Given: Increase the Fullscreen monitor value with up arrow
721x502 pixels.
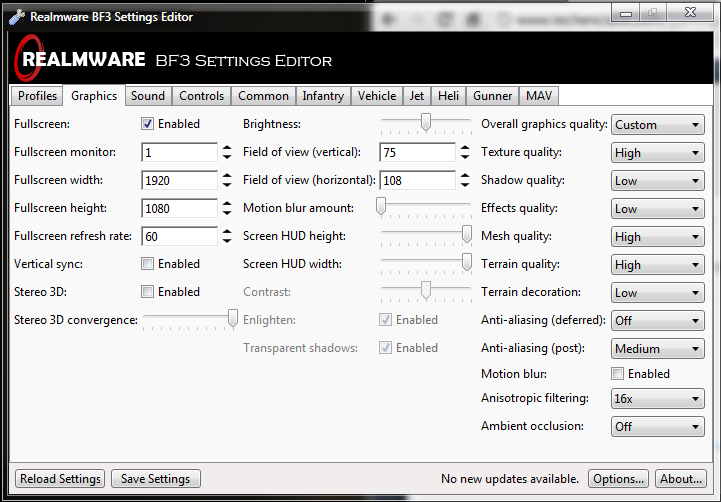Looking at the screenshot, I should (x=227, y=148).
